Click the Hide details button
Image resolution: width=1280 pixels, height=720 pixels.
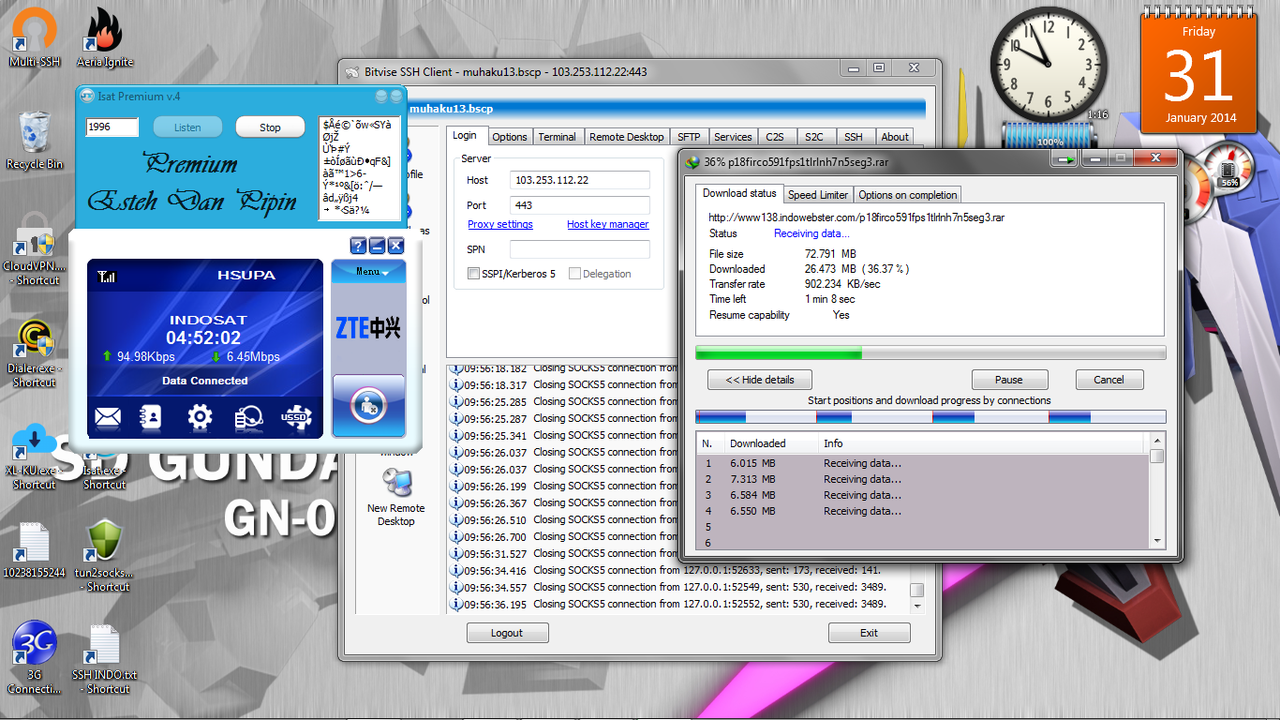tap(760, 380)
